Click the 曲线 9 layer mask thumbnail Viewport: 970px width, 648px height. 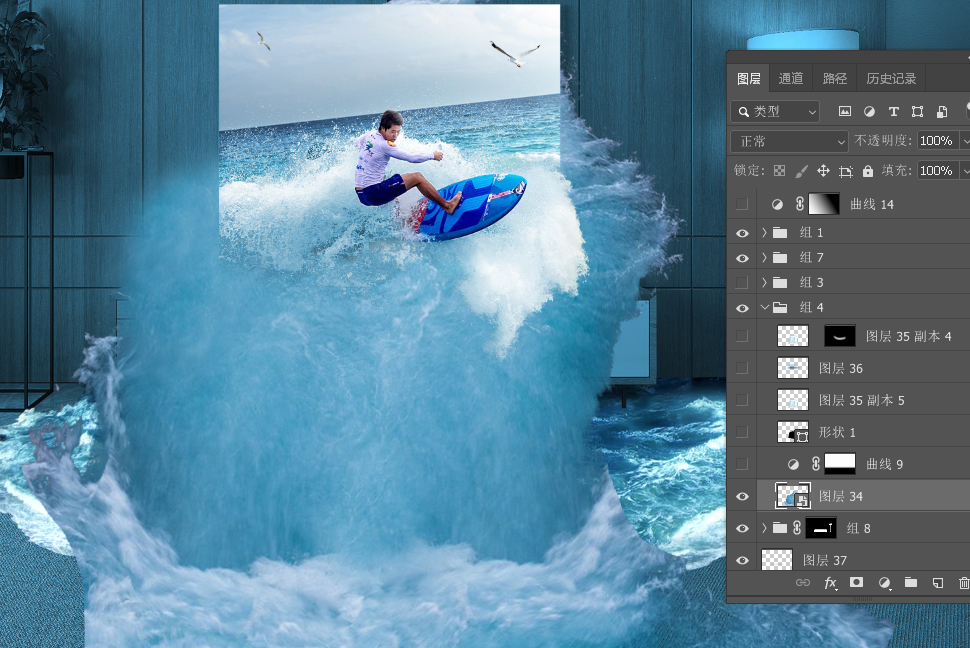pyautogui.click(x=840, y=464)
